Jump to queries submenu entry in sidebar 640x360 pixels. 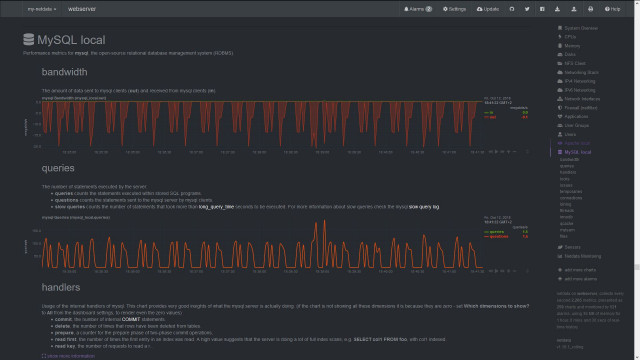coord(567,166)
